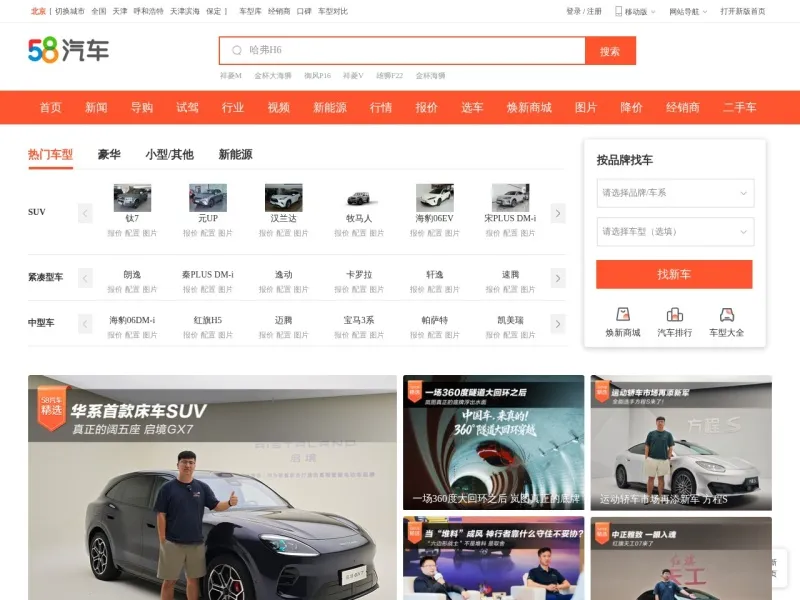The width and height of the screenshot is (800, 600).
Task: Click hot search term 金杯大海狮
Action: (273, 76)
